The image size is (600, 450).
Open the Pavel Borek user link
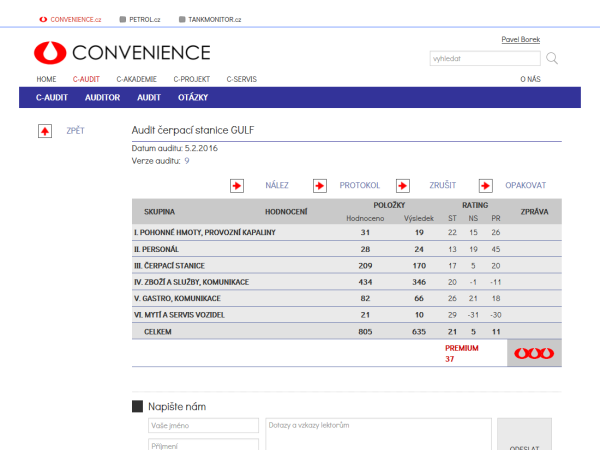point(521,39)
